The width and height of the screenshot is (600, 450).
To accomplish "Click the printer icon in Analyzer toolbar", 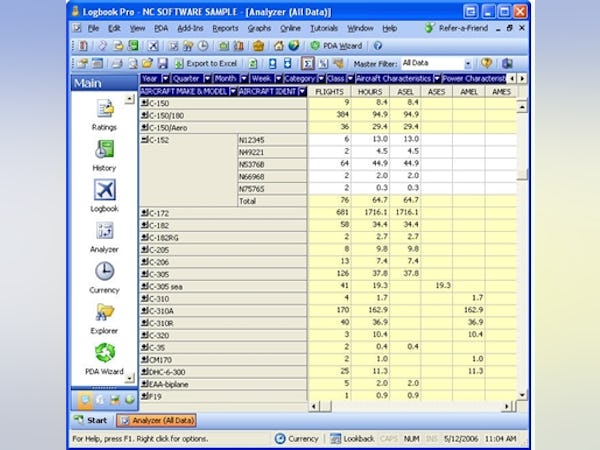I will point(117,64).
